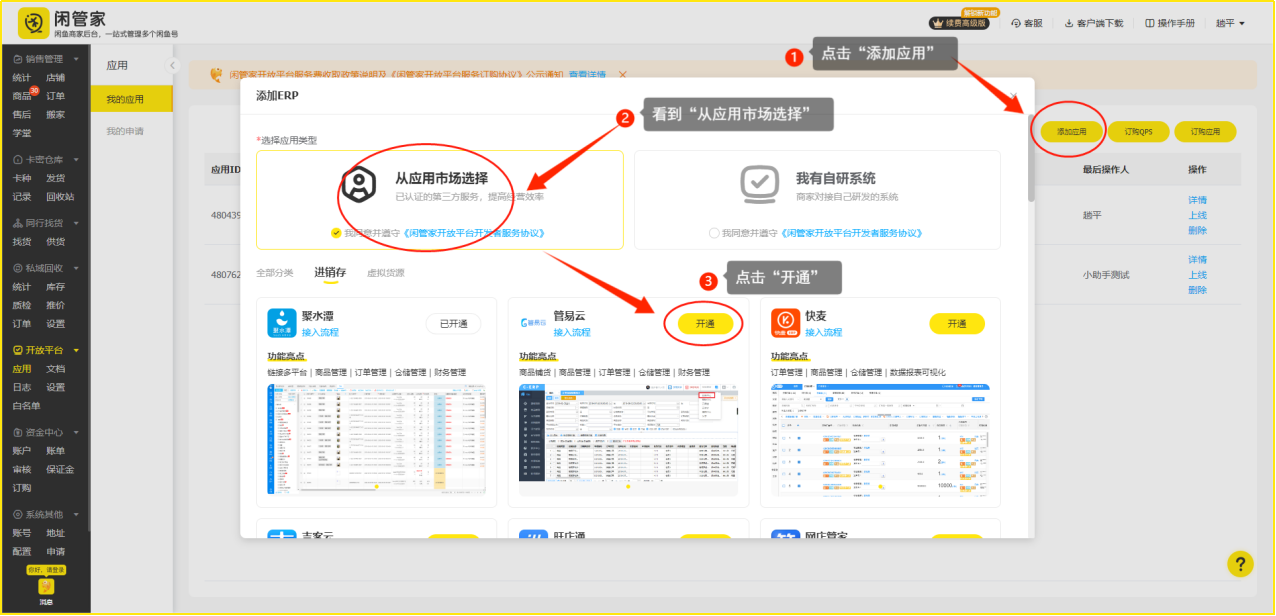Click the 聚水潭 app icon
Viewport: 1276px width, 616px height.
(x=282, y=323)
